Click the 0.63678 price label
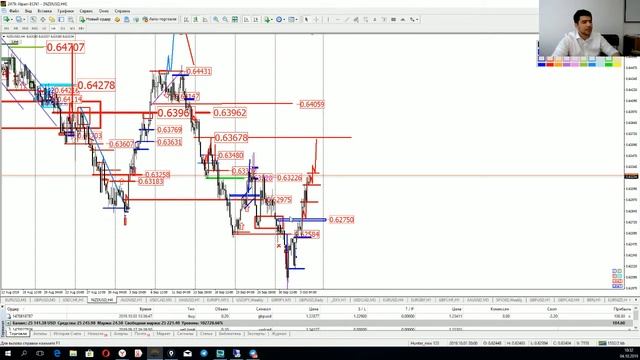 click(231, 138)
